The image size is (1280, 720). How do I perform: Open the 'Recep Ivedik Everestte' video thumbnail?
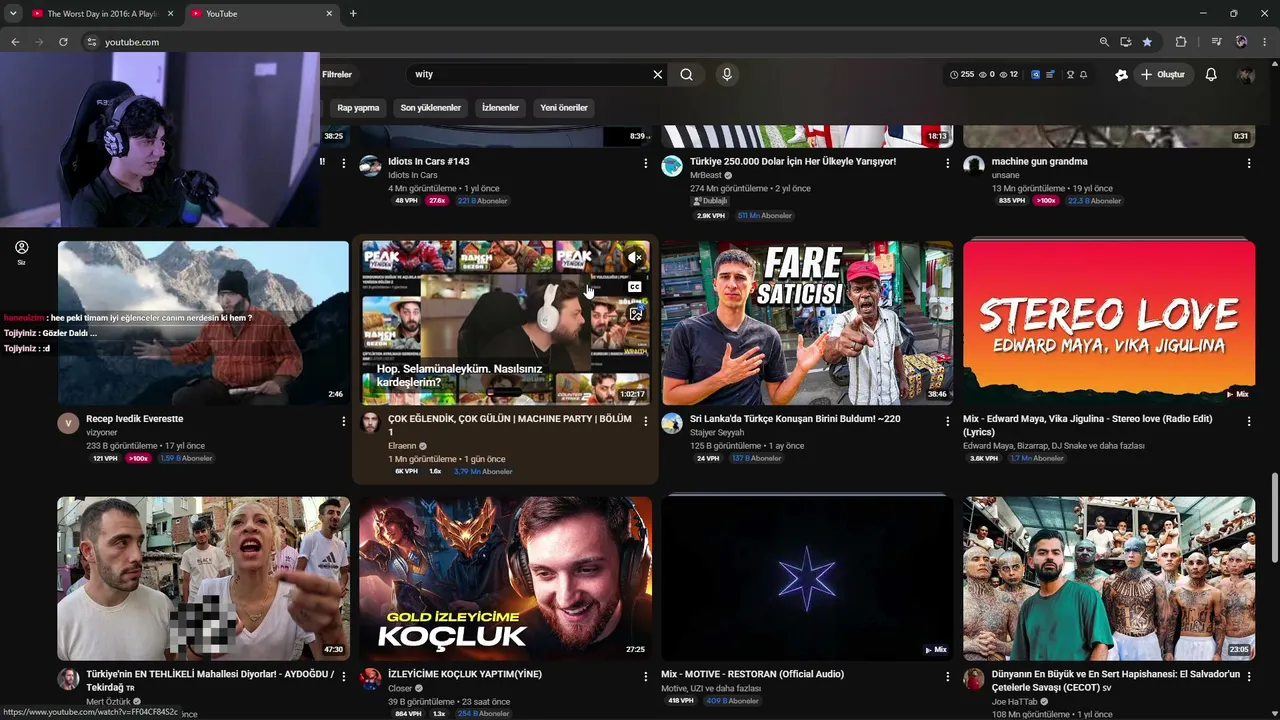point(204,323)
